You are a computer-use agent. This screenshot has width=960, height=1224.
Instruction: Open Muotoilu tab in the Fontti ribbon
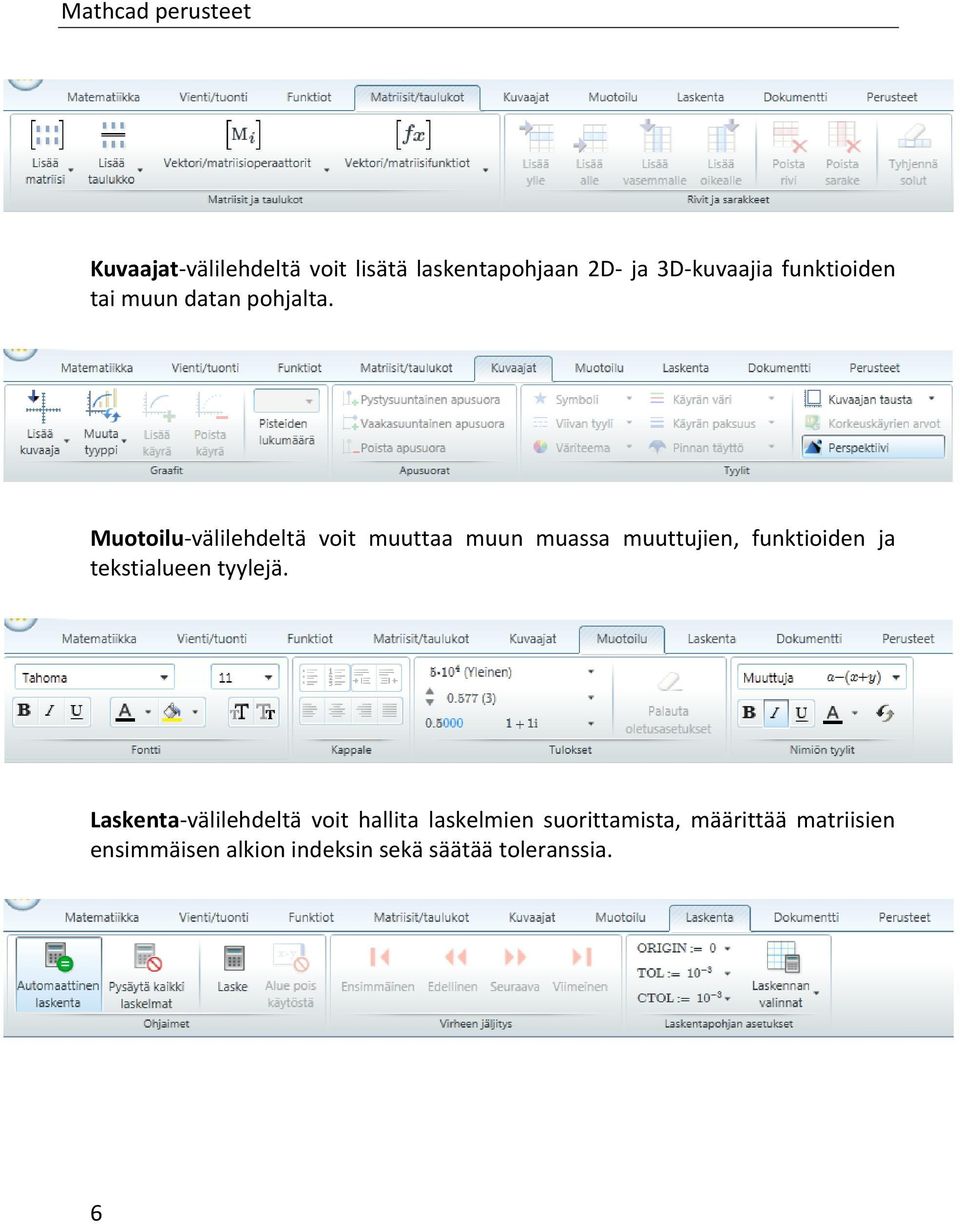click(622, 638)
